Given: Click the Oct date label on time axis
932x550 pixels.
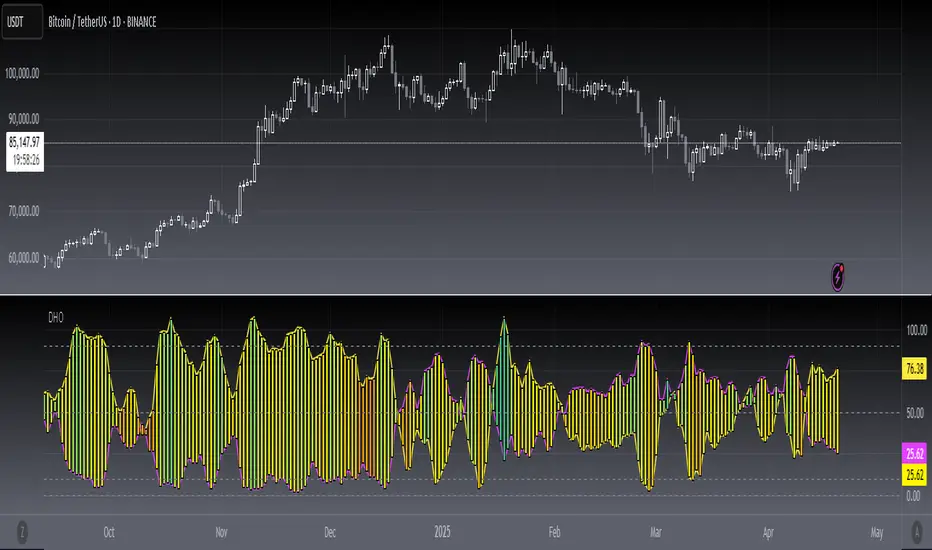Looking at the screenshot, I should [109, 532].
